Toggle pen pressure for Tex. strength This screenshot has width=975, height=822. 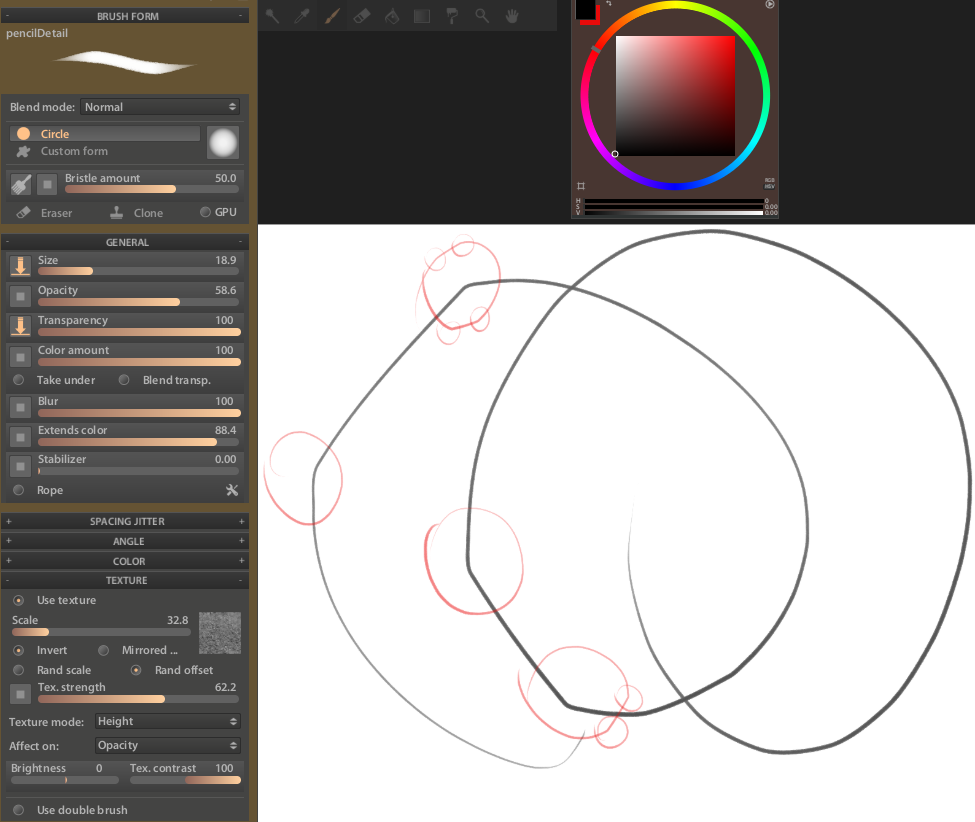(x=21, y=694)
